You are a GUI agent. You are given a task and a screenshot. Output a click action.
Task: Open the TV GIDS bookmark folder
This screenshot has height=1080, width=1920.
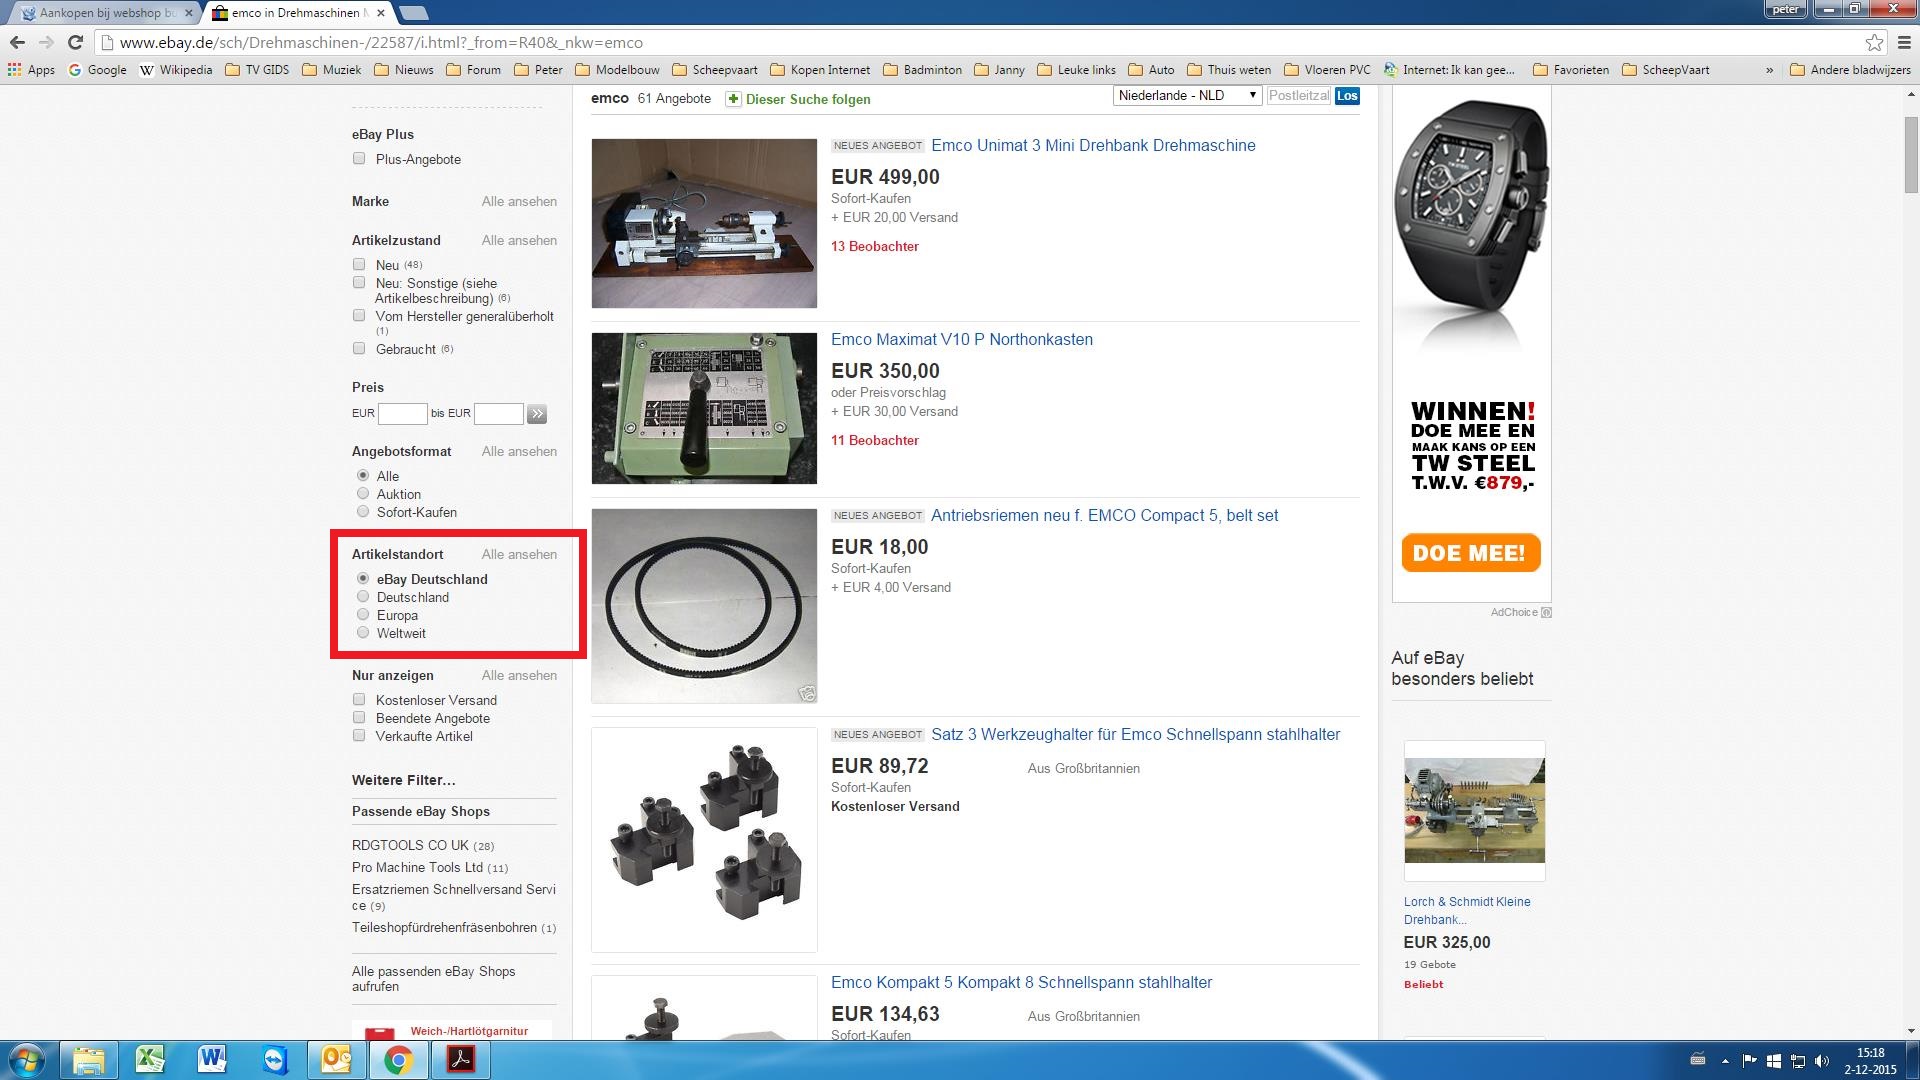257,70
